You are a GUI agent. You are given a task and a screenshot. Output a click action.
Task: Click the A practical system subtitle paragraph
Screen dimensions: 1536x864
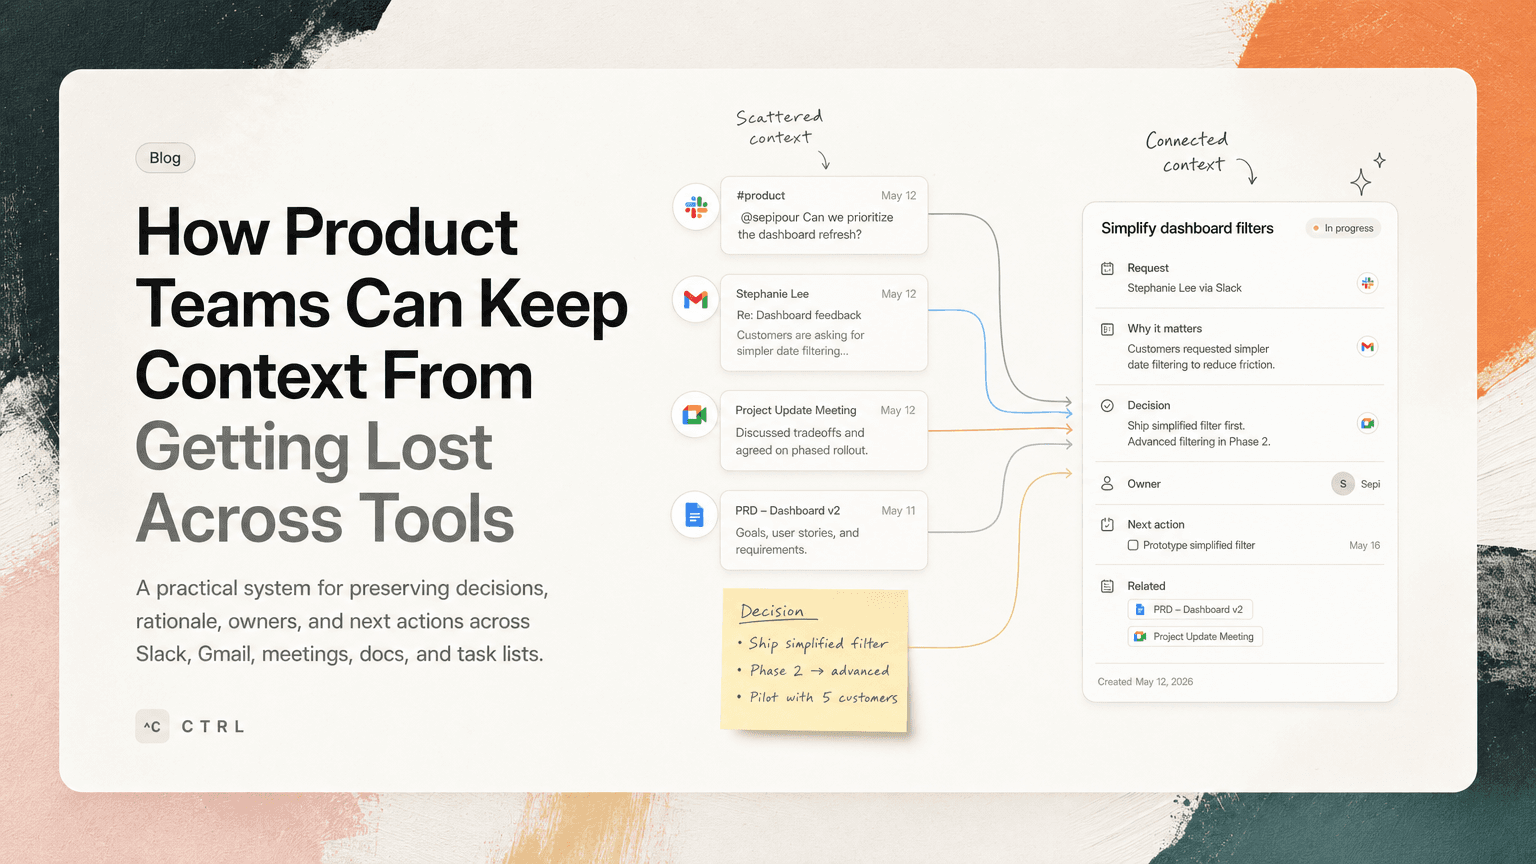click(x=342, y=621)
